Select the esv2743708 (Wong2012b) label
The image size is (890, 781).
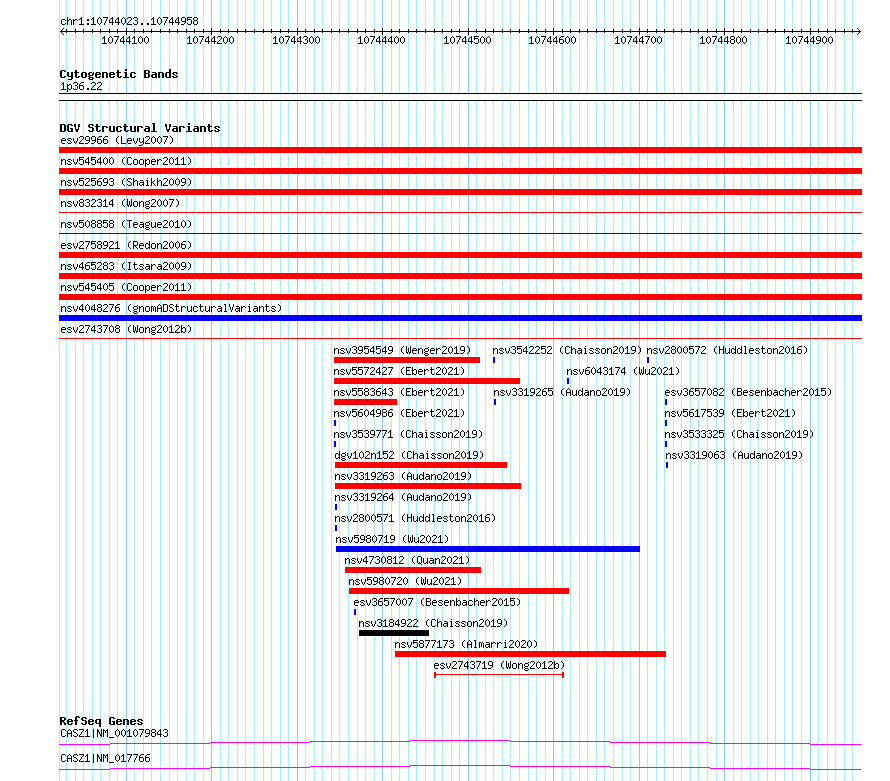pos(126,329)
